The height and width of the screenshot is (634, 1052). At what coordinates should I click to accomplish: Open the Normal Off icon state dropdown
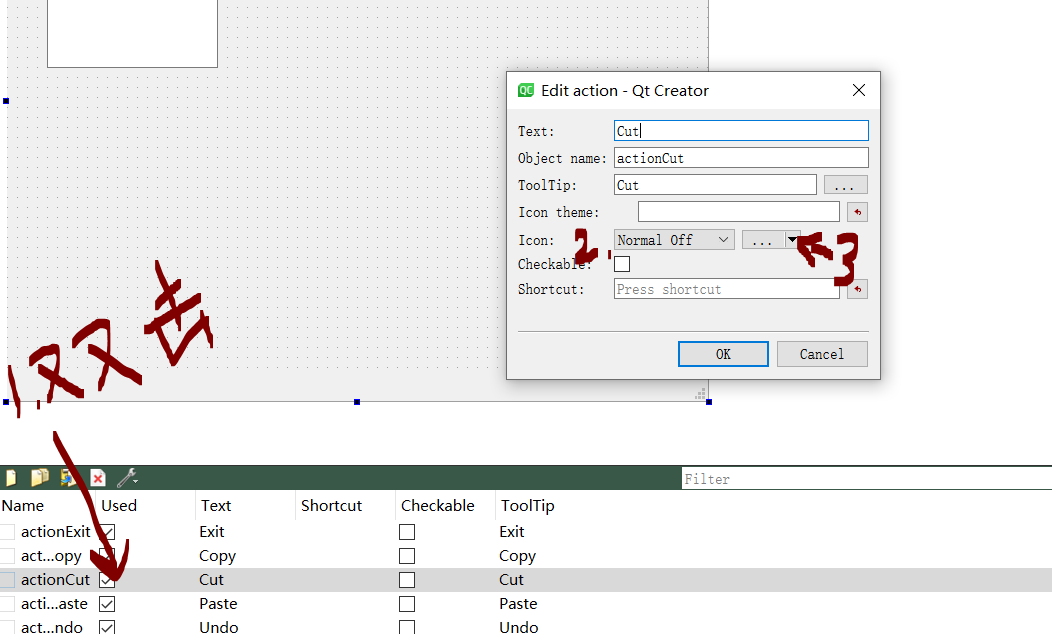[x=674, y=240]
